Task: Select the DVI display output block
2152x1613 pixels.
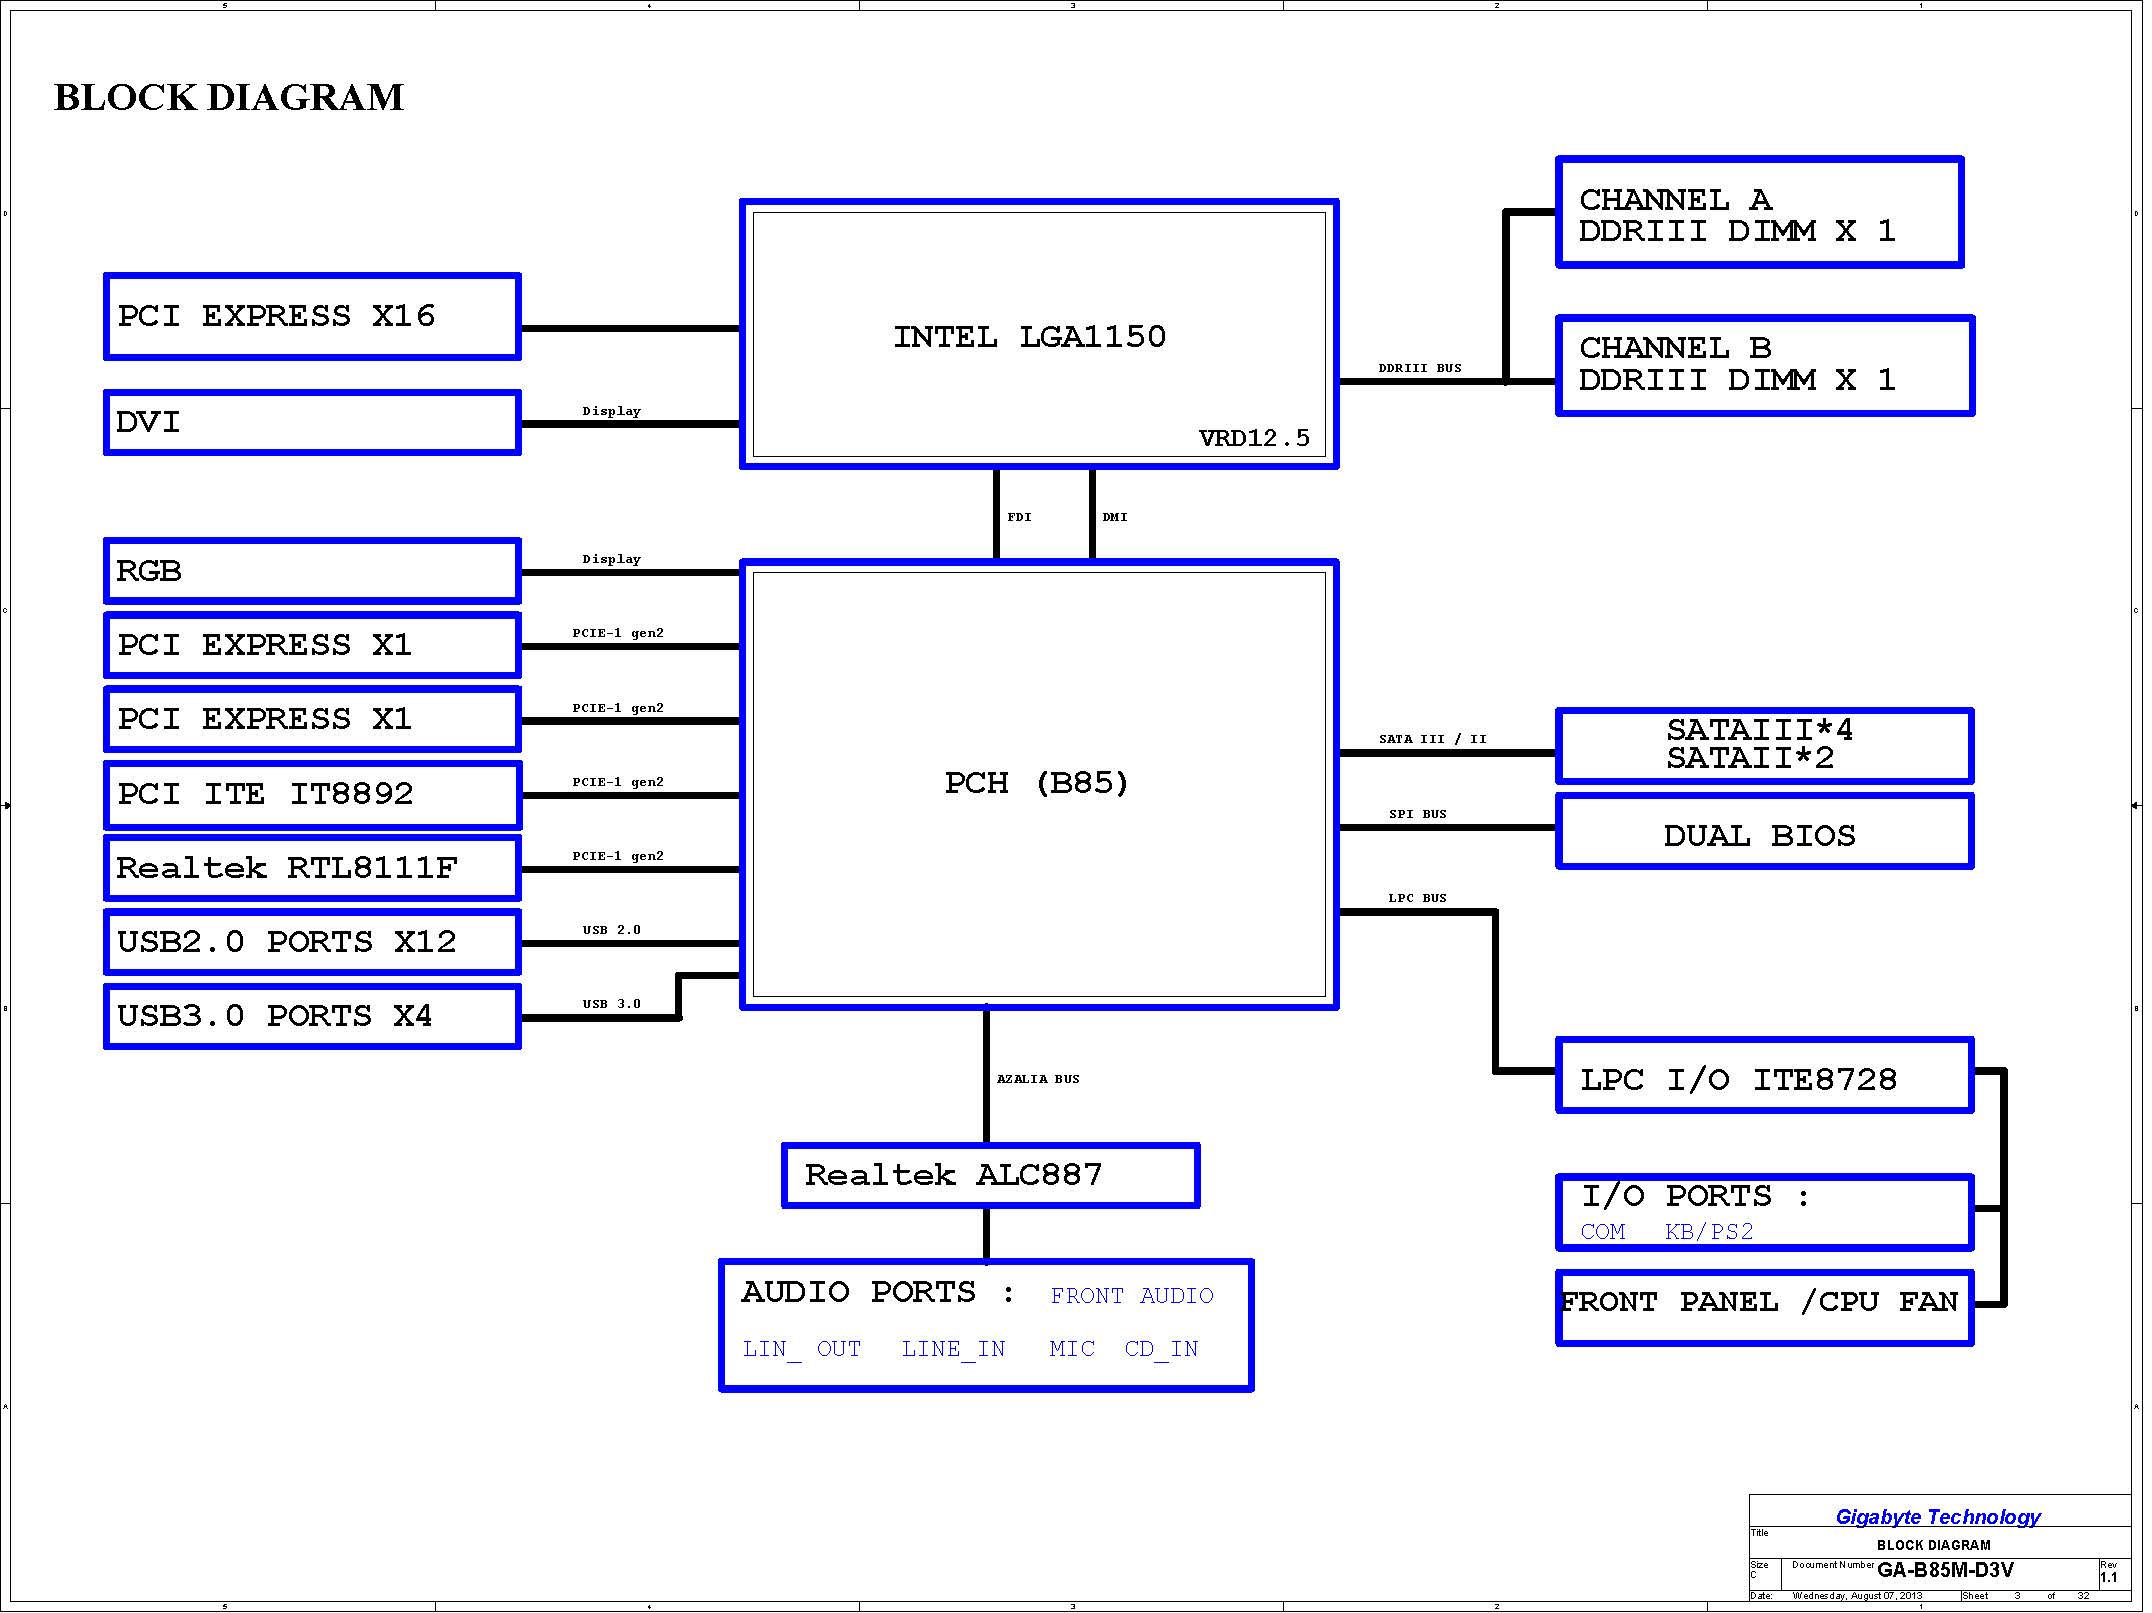Action: [312, 422]
